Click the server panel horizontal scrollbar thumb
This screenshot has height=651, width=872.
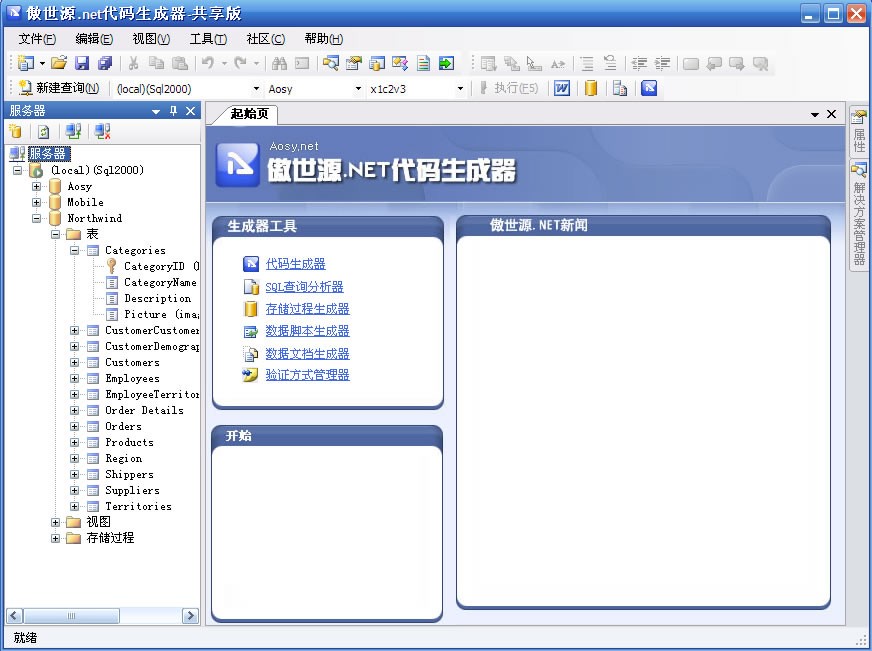[x=71, y=616]
